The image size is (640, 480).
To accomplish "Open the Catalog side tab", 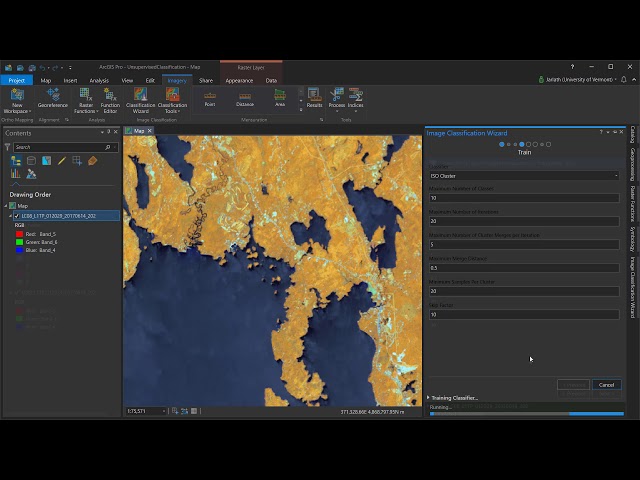I will click(632, 135).
